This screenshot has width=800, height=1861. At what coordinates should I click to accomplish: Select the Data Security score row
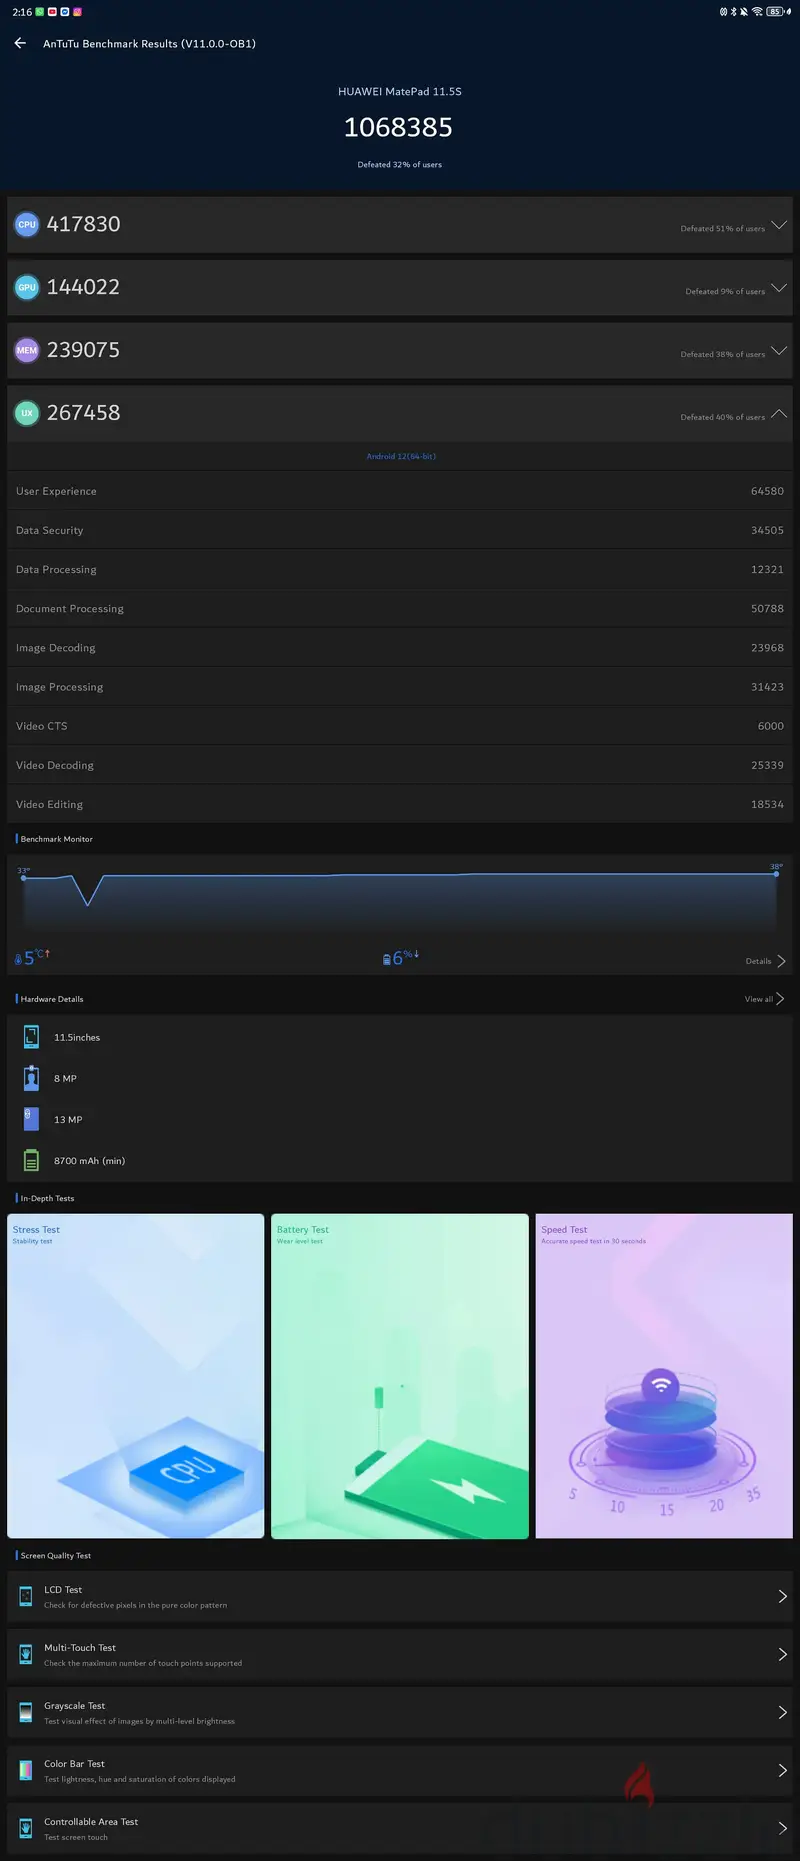[x=400, y=530]
